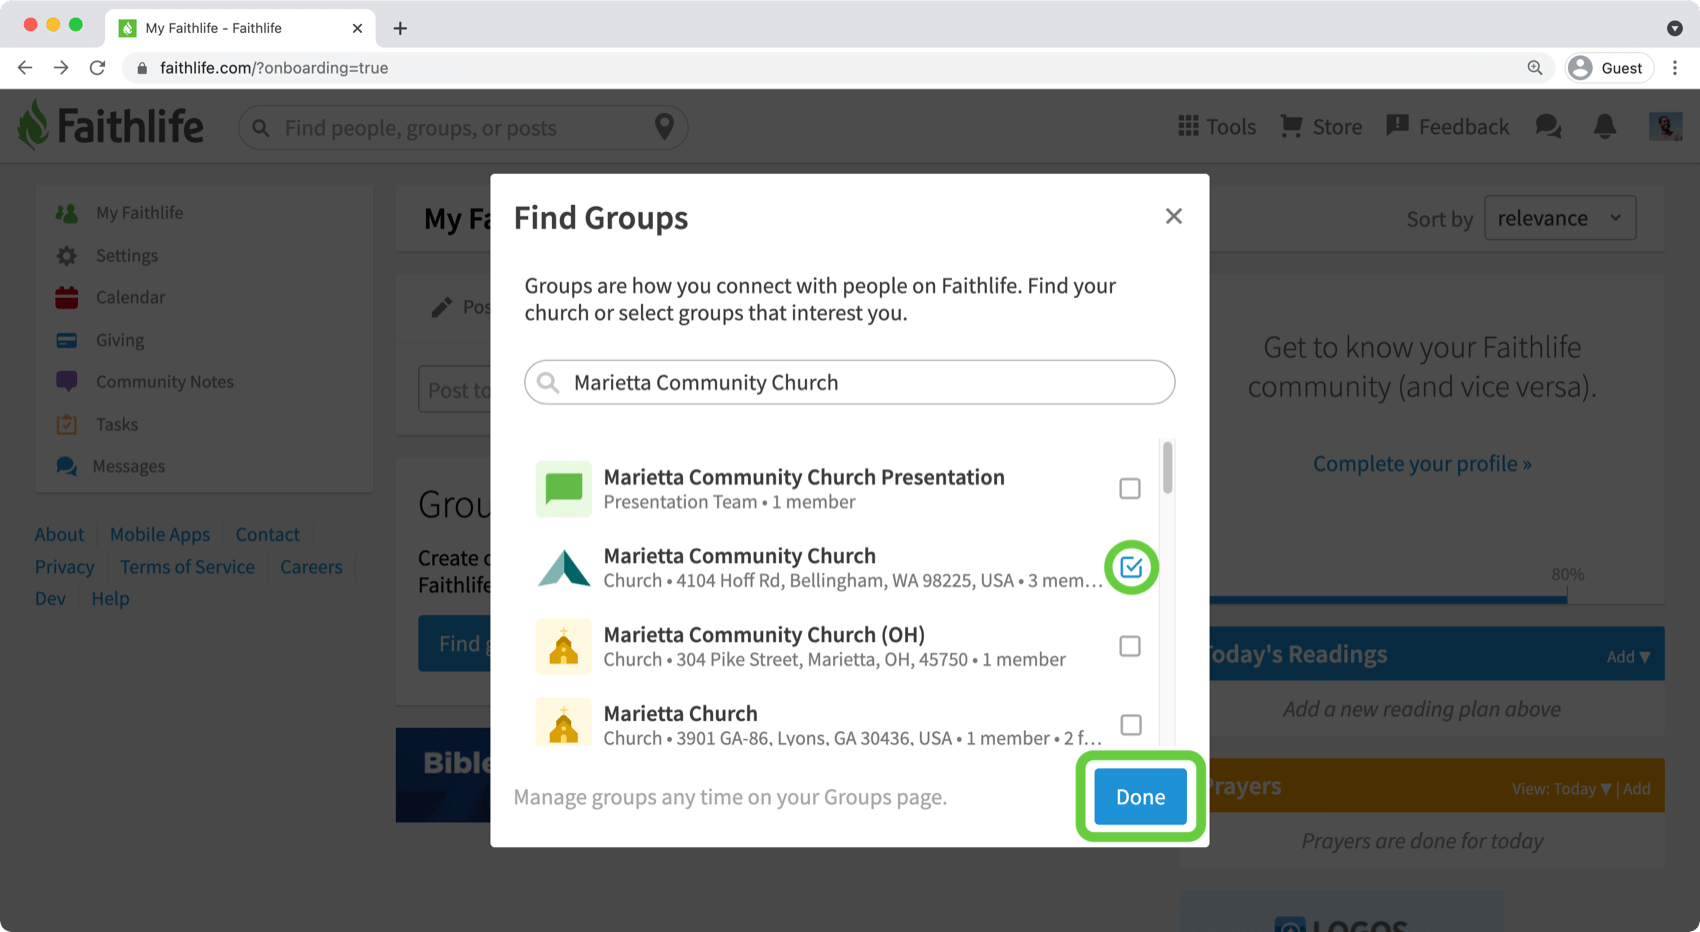Click the Marietta Community Church (OH) title
Screen dimensions: 1700x932
764,635
